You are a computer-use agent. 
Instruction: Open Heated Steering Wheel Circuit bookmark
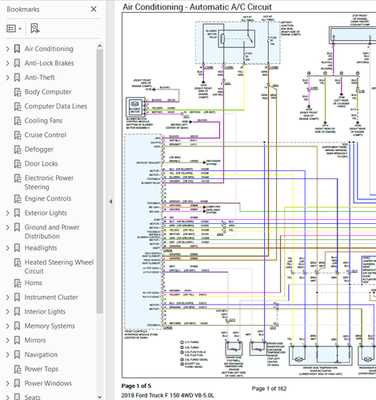[x=59, y=267]
